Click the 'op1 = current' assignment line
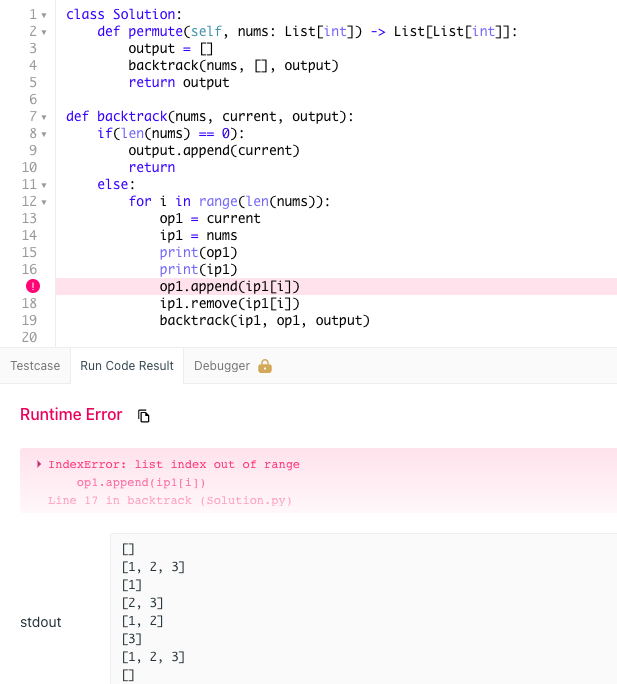Screen dimensions: 617x684 [x=210, y=219]
